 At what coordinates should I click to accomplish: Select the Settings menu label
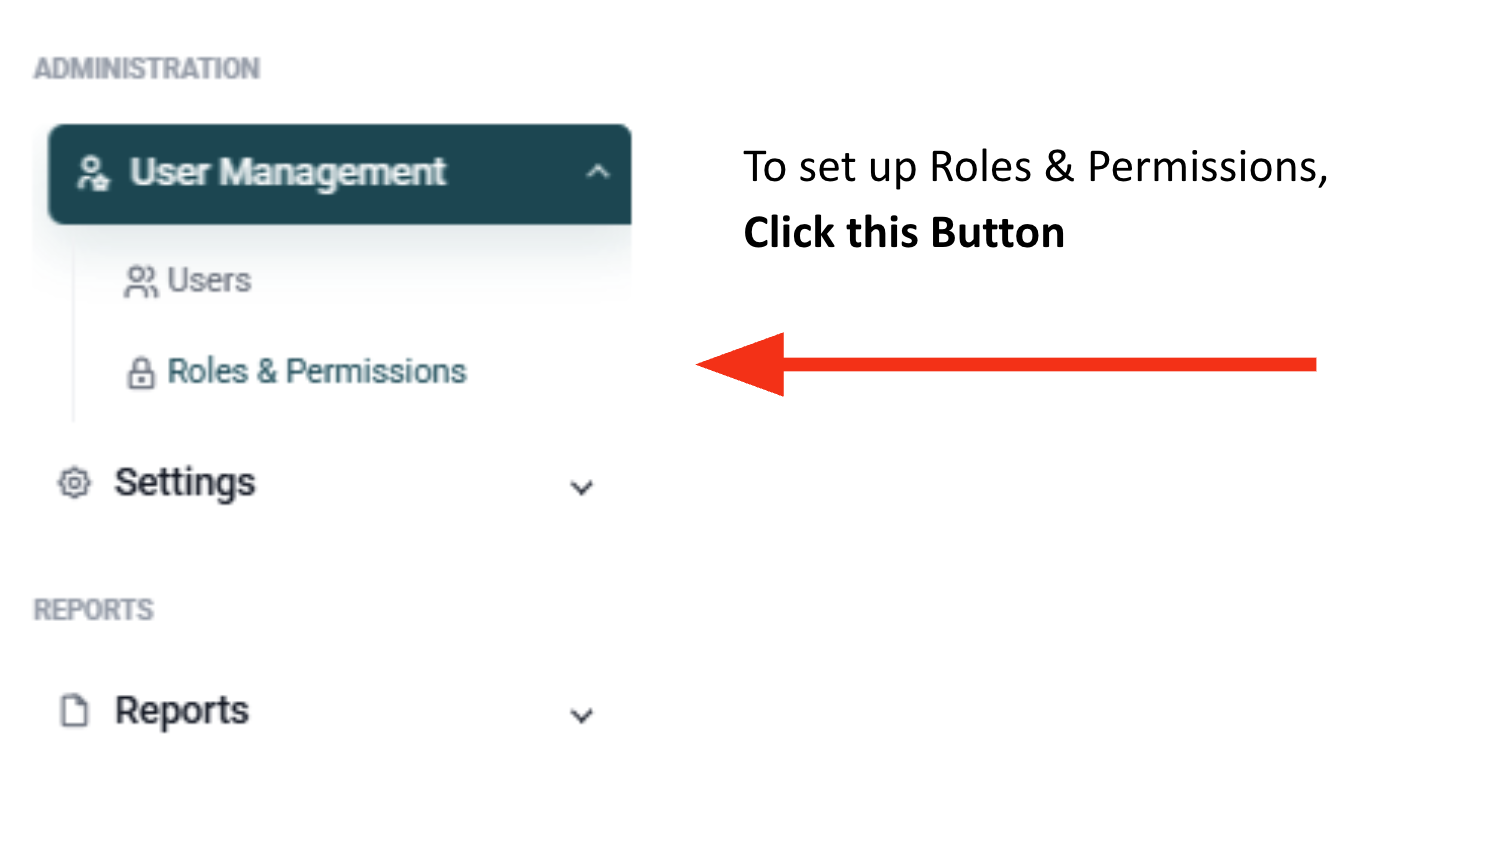[x=185, y=483]
